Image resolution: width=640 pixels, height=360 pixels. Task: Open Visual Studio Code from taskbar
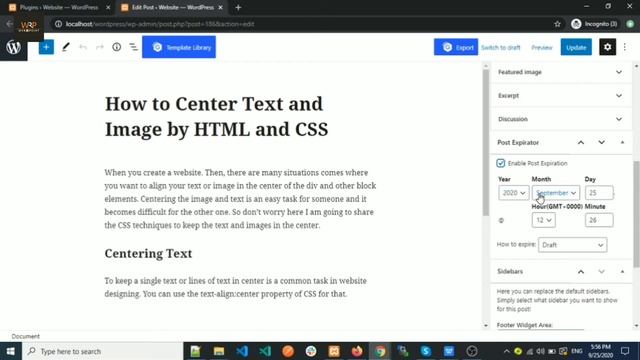(x=242, y=351)
